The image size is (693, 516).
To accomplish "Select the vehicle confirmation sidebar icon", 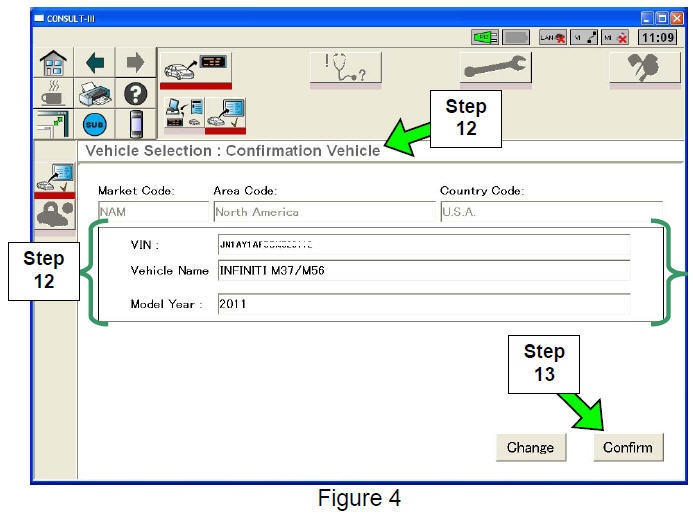I will pyautogui.click(x=56, y=178).
